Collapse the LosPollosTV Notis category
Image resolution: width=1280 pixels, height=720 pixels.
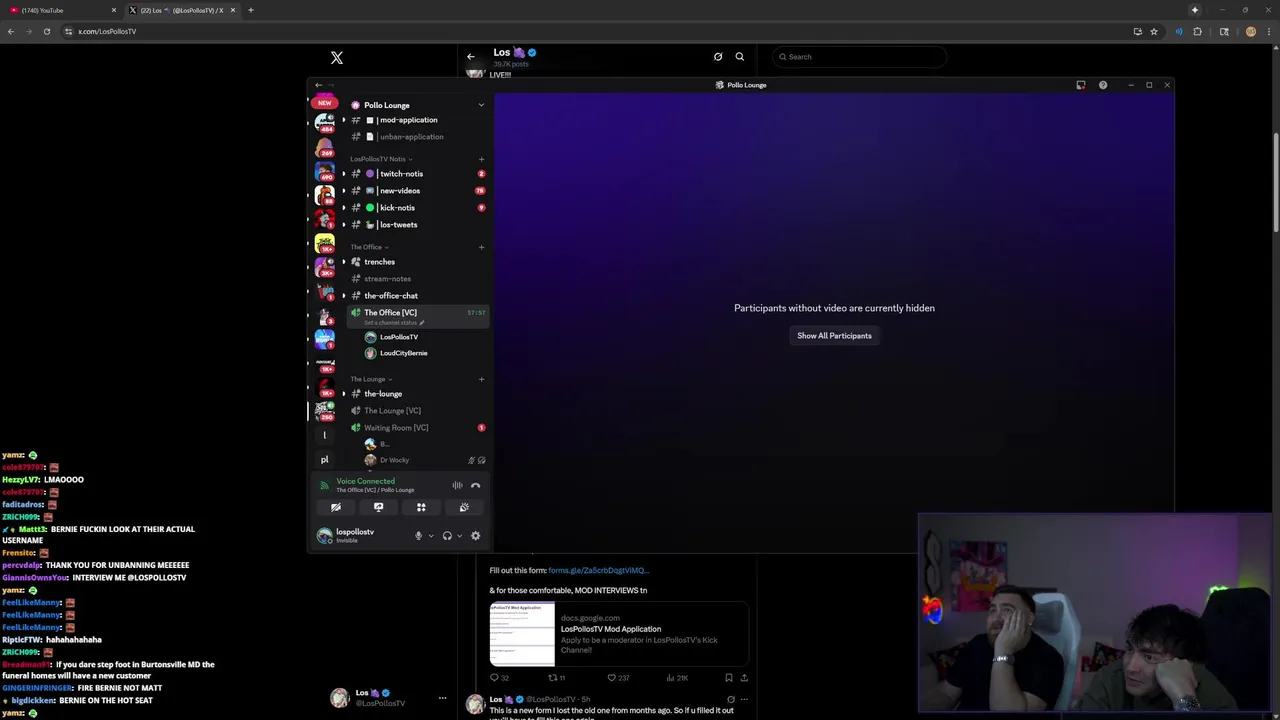[381, 159]
